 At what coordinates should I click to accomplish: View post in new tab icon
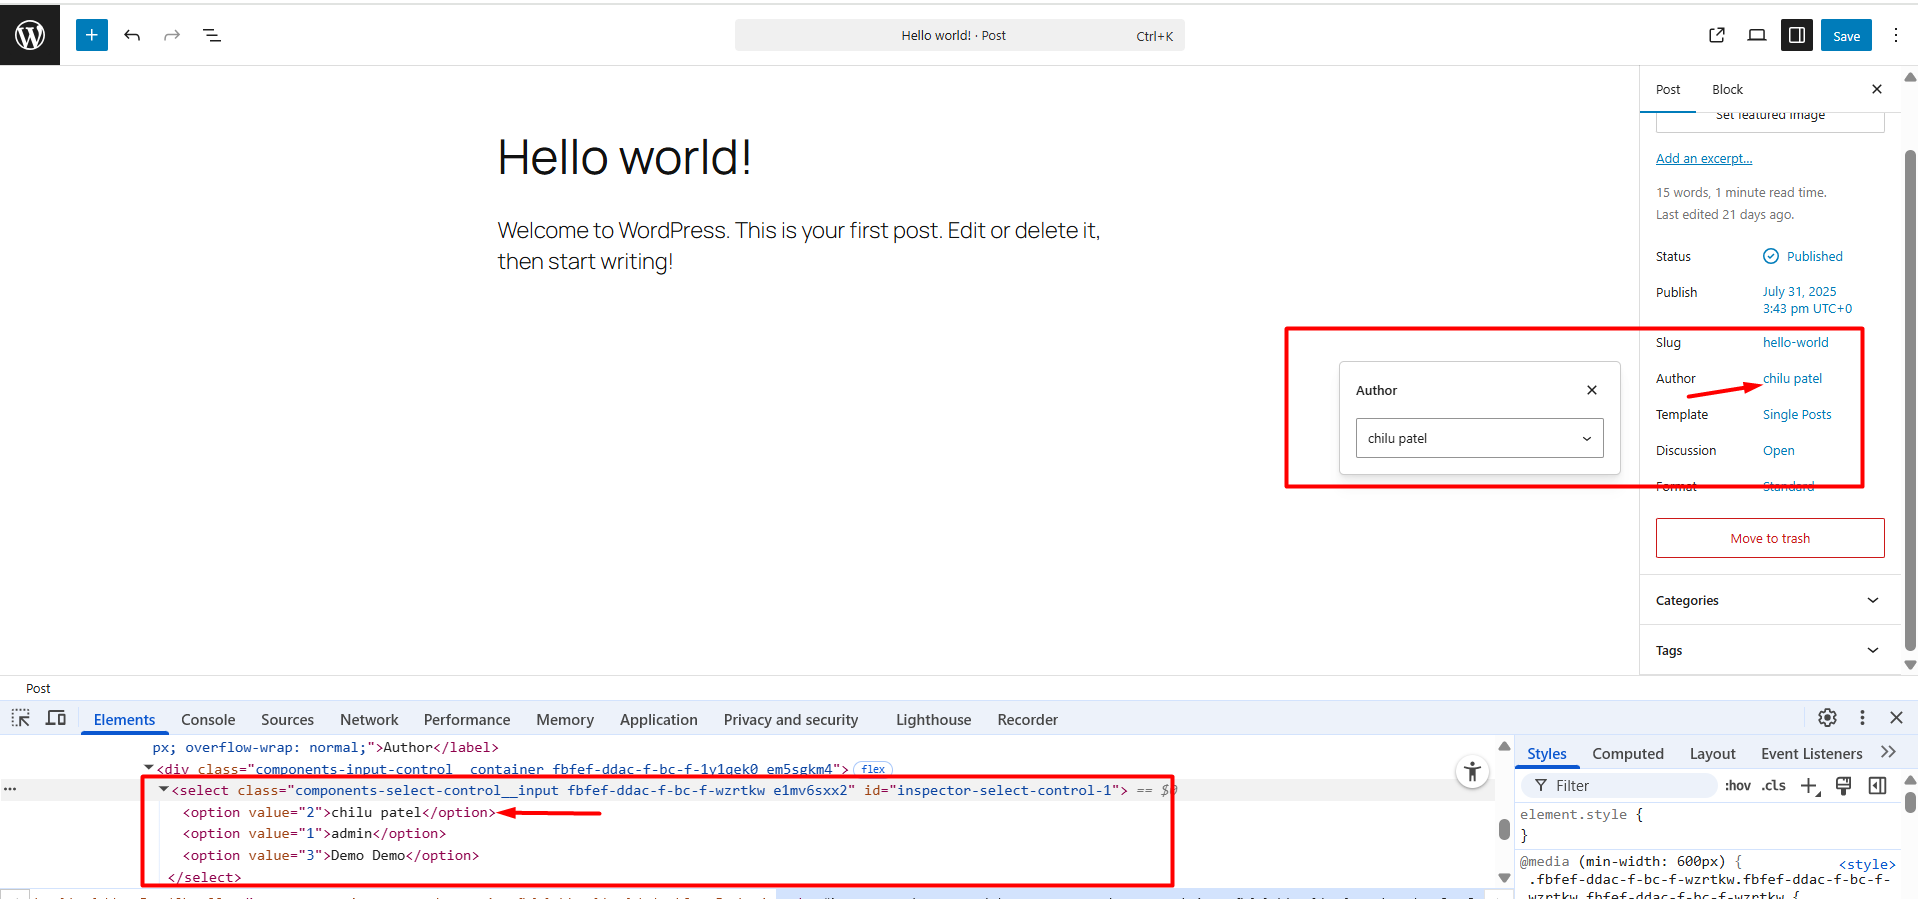click(1717, 35)
